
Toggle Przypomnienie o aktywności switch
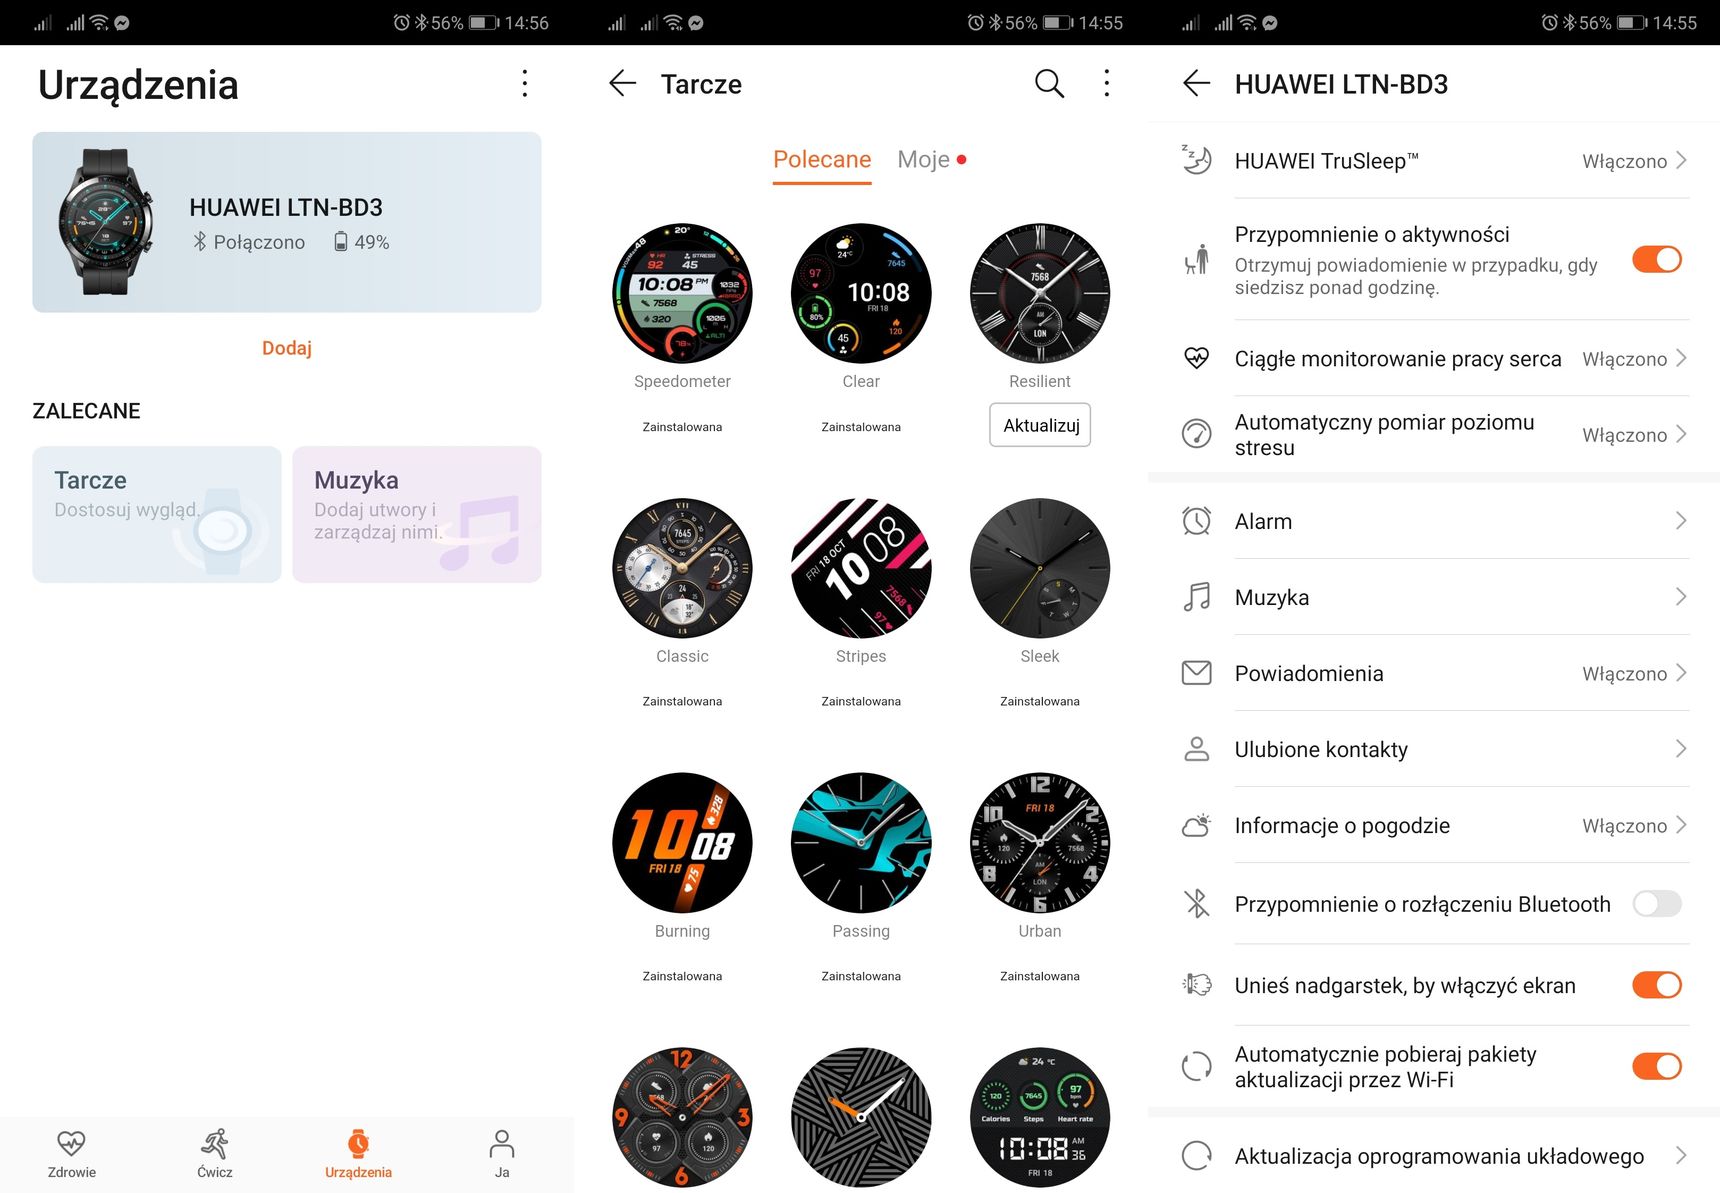click(1656, 260)
